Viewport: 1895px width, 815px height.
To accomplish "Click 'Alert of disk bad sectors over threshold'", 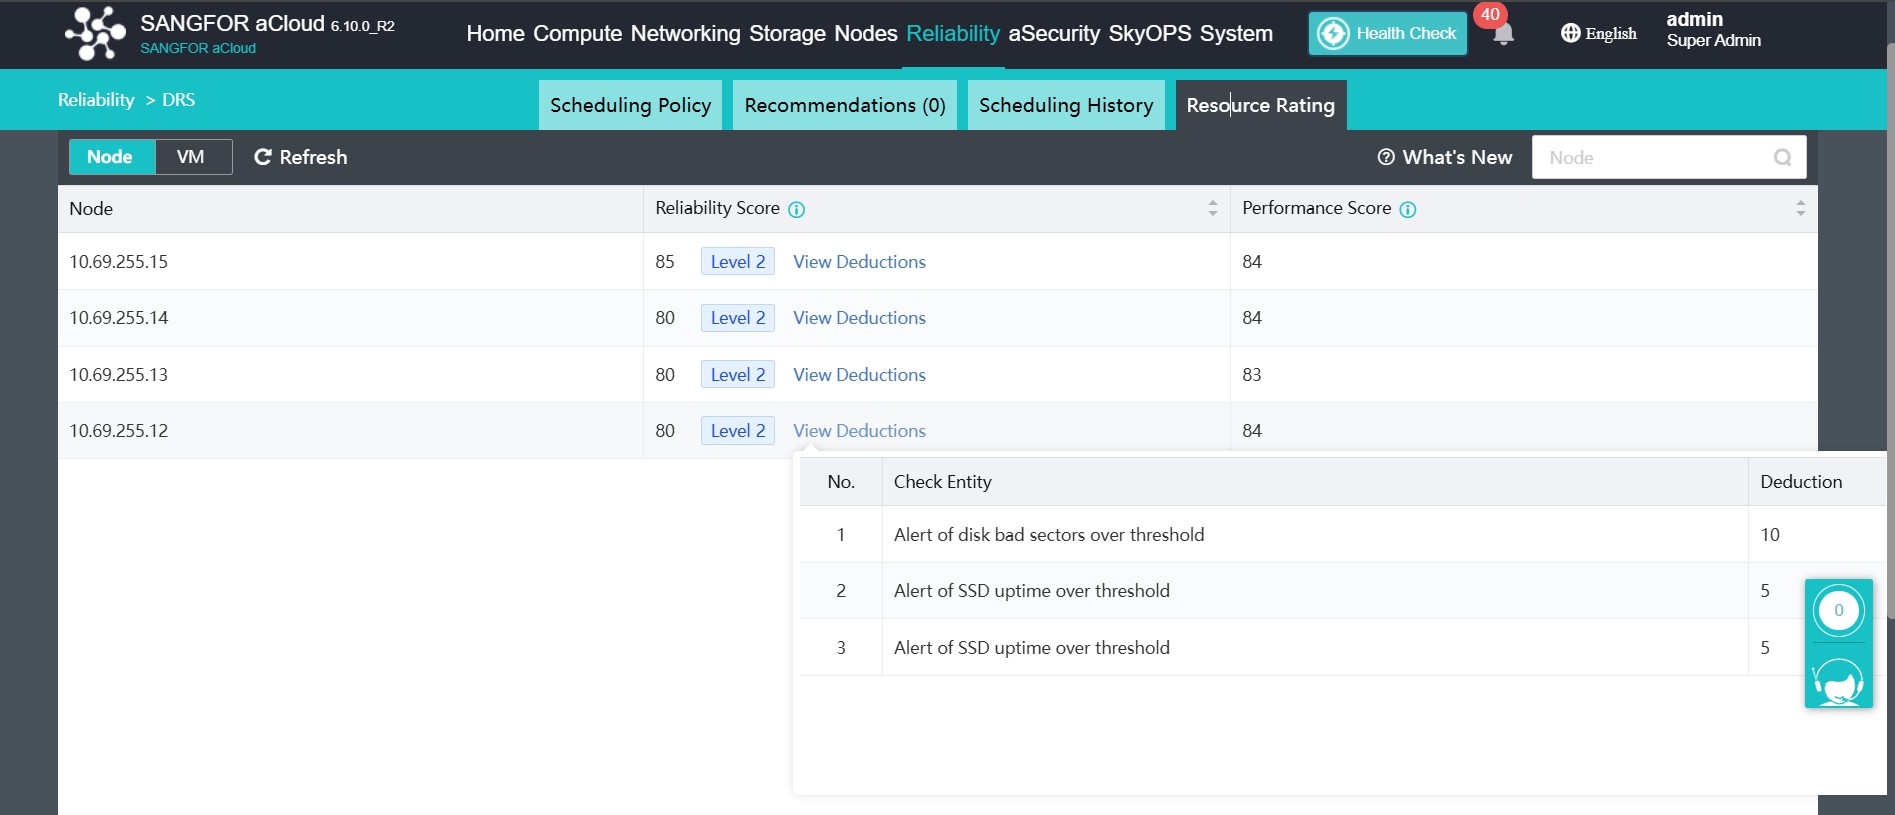I will tap(1049, 534).
